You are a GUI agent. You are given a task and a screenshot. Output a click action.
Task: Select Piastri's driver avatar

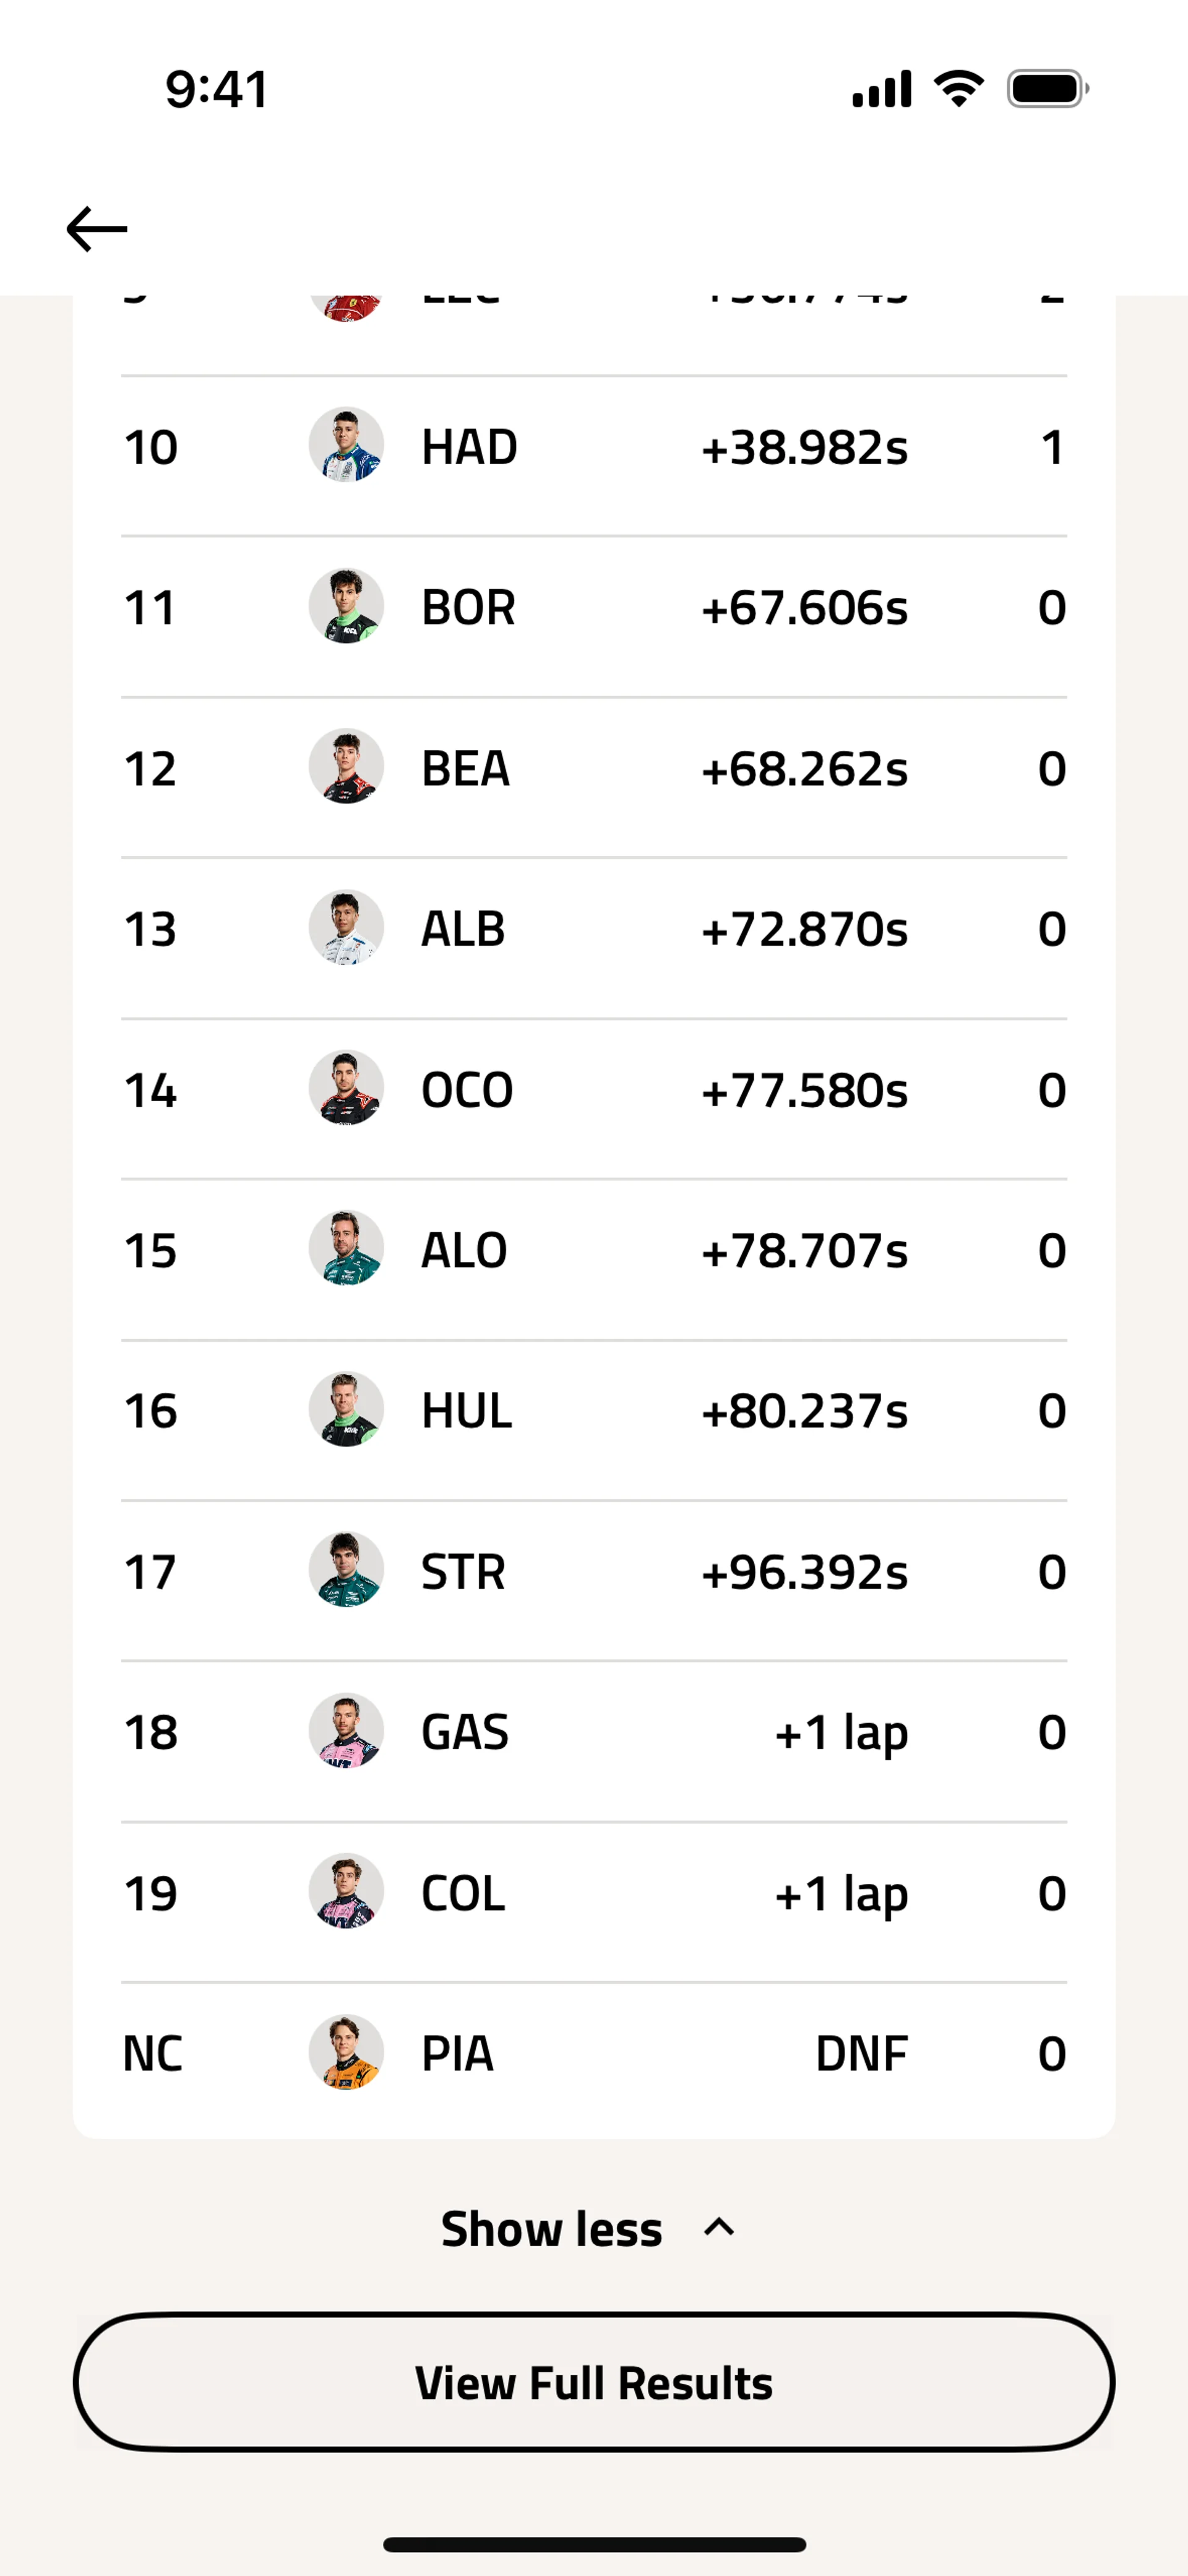(346, 2053)
